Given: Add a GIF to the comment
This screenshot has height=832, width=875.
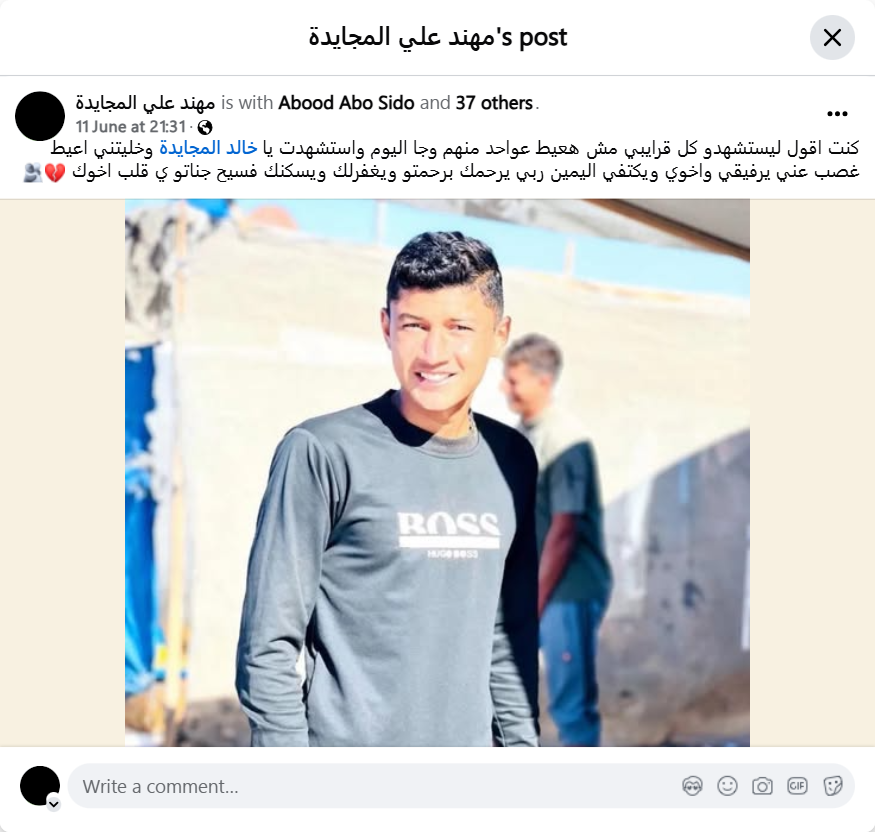Looking at the screenshot, I should [797, 786].
